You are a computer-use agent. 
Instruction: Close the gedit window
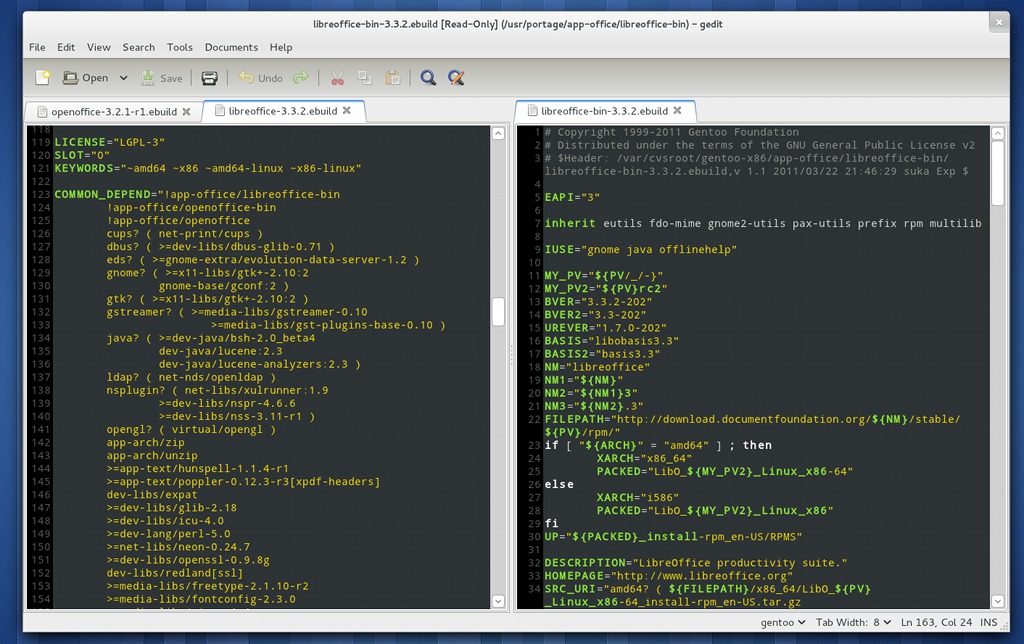point(999,22)
